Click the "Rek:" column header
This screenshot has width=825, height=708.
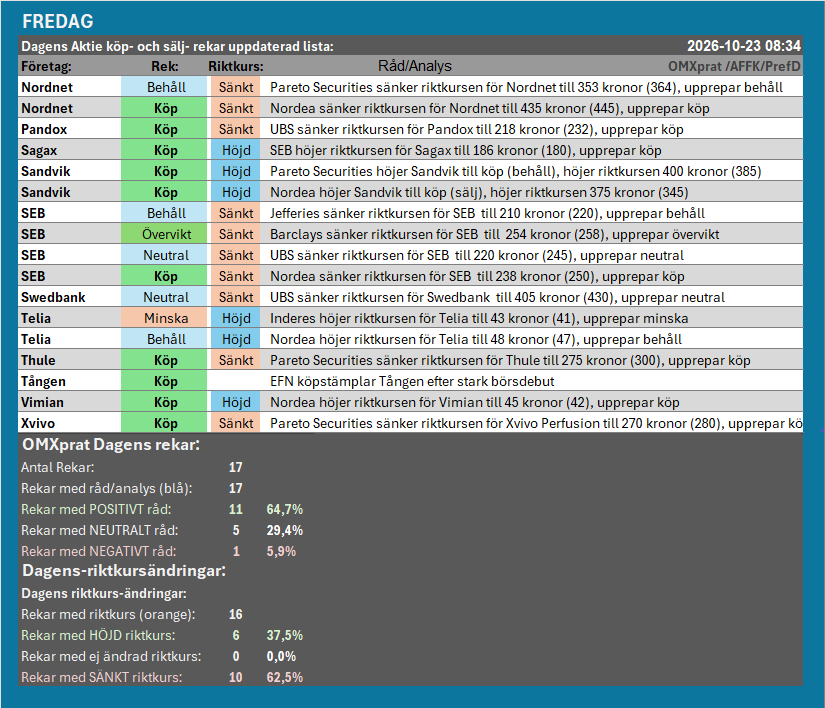click(165, 67)
